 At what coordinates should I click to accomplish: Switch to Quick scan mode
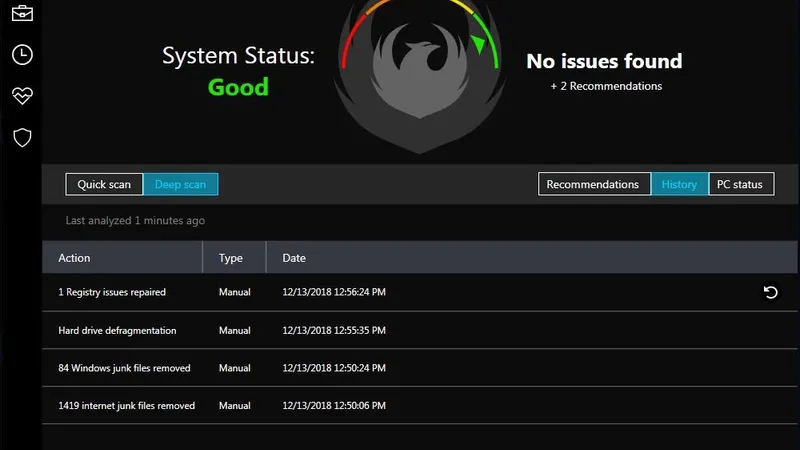click(x=104, y=184)
